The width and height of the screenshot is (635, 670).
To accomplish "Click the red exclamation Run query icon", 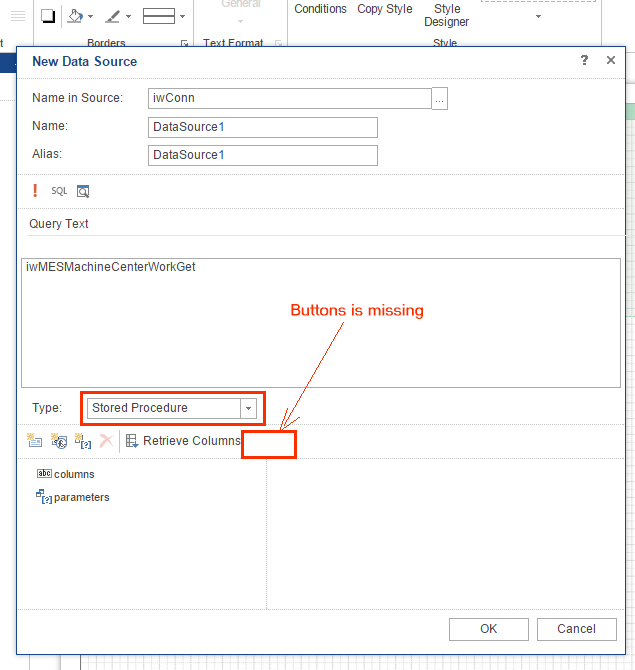I will click(x=35, y=190).
